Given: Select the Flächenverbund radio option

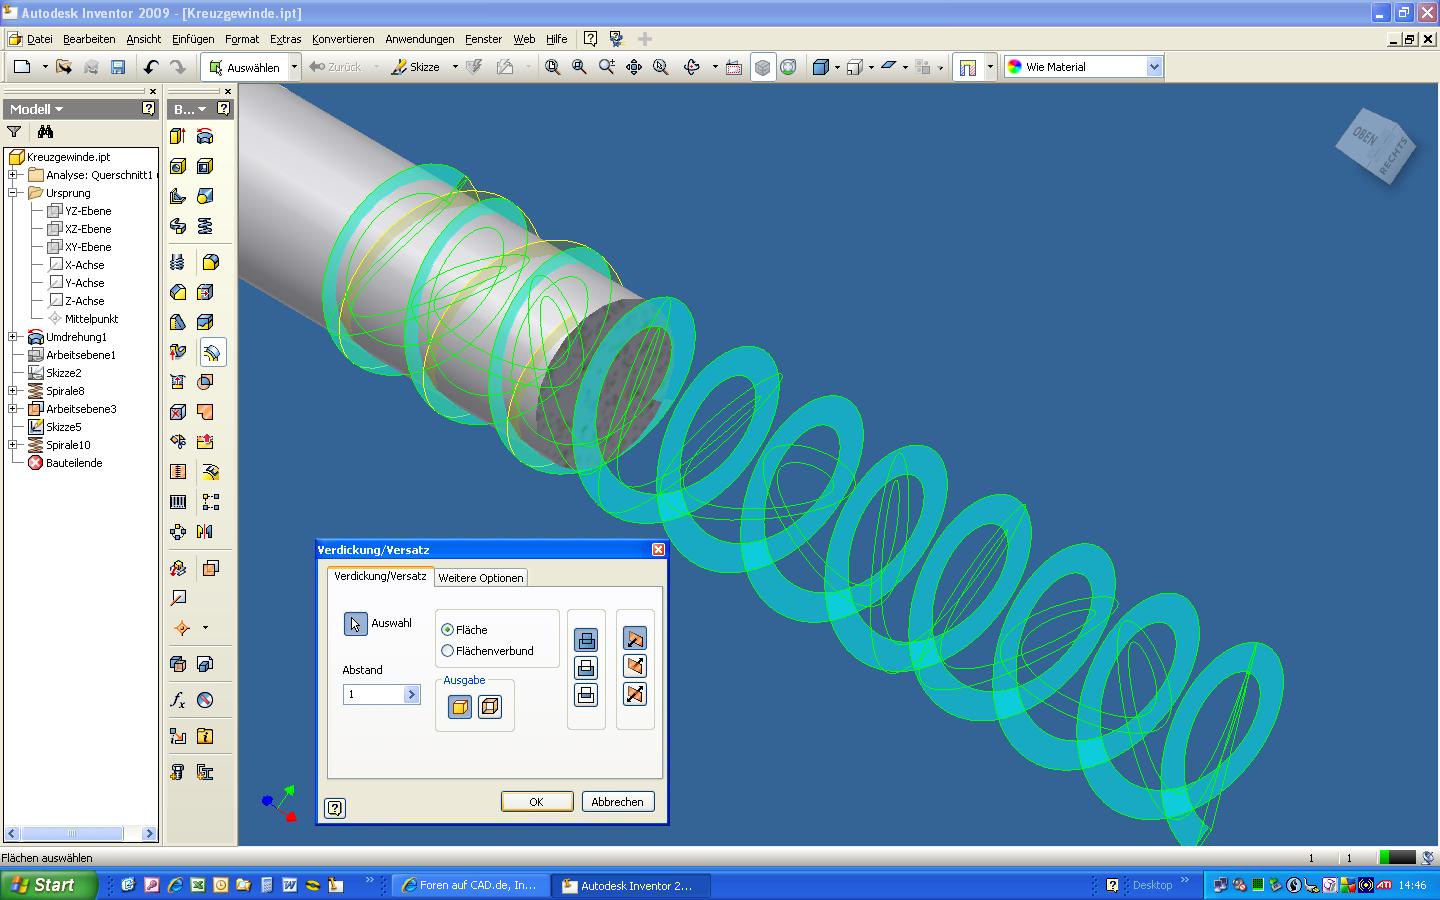Looking at the screenshot, I should tap(448, 651).
